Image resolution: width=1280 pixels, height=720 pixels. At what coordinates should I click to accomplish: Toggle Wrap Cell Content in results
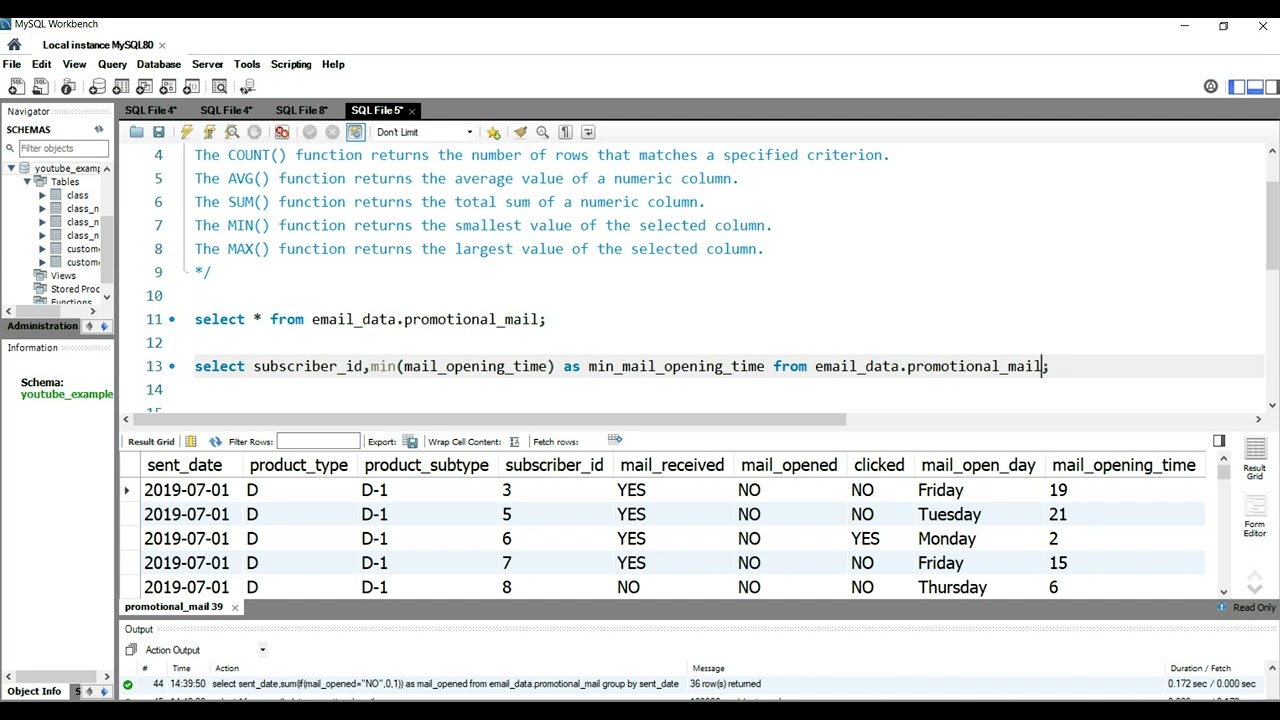click(x=514, y=442)
